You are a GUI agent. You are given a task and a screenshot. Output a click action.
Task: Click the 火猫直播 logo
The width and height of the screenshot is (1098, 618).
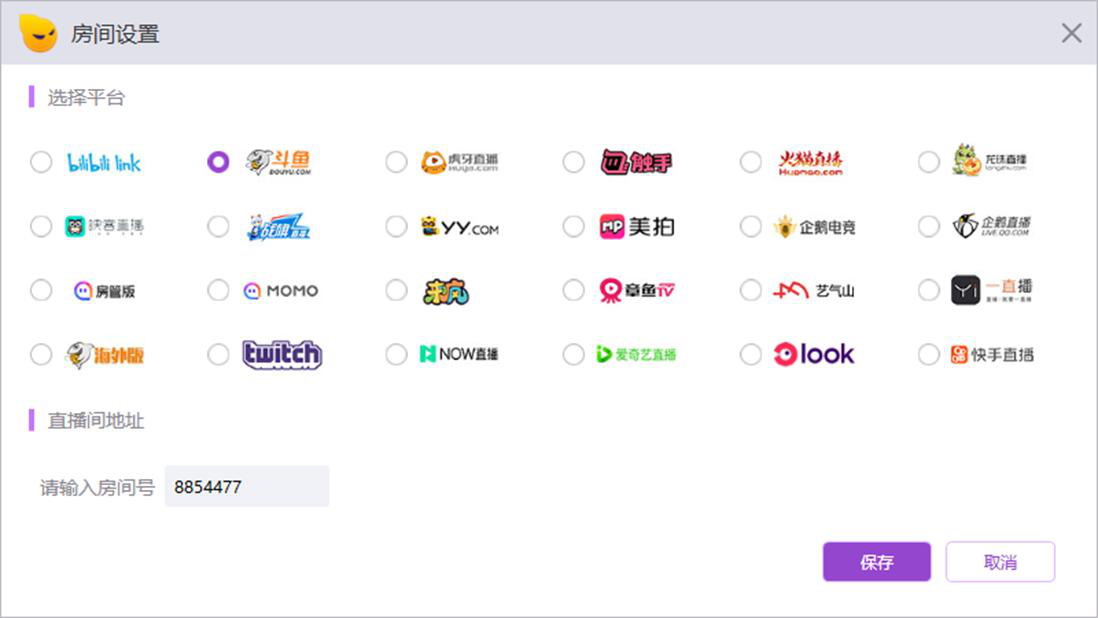pos(811,162)
